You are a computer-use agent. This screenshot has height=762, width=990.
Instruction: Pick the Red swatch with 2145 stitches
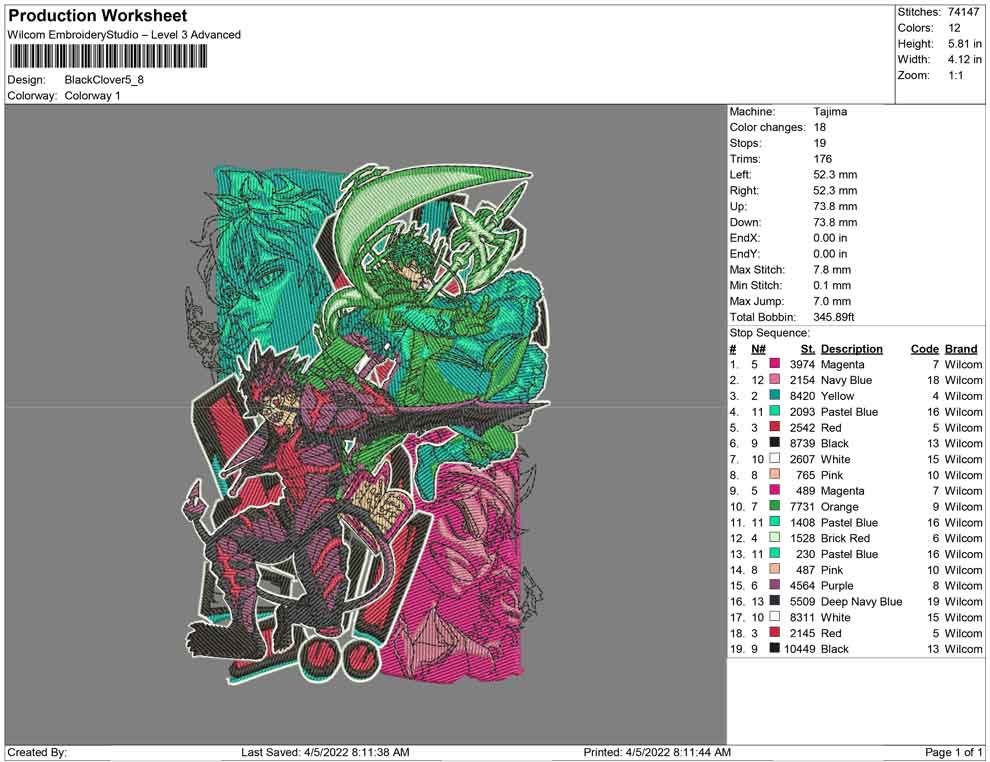775,632
